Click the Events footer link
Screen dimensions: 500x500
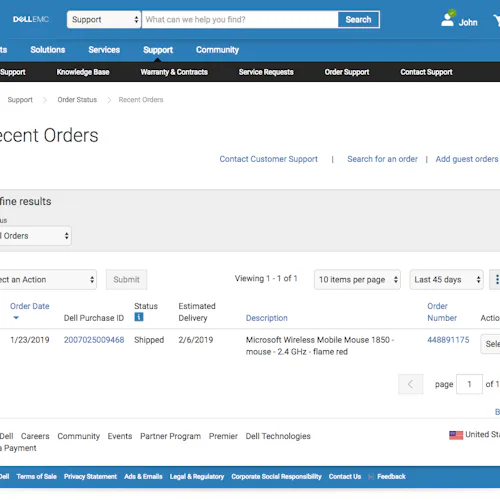[120, 436]
